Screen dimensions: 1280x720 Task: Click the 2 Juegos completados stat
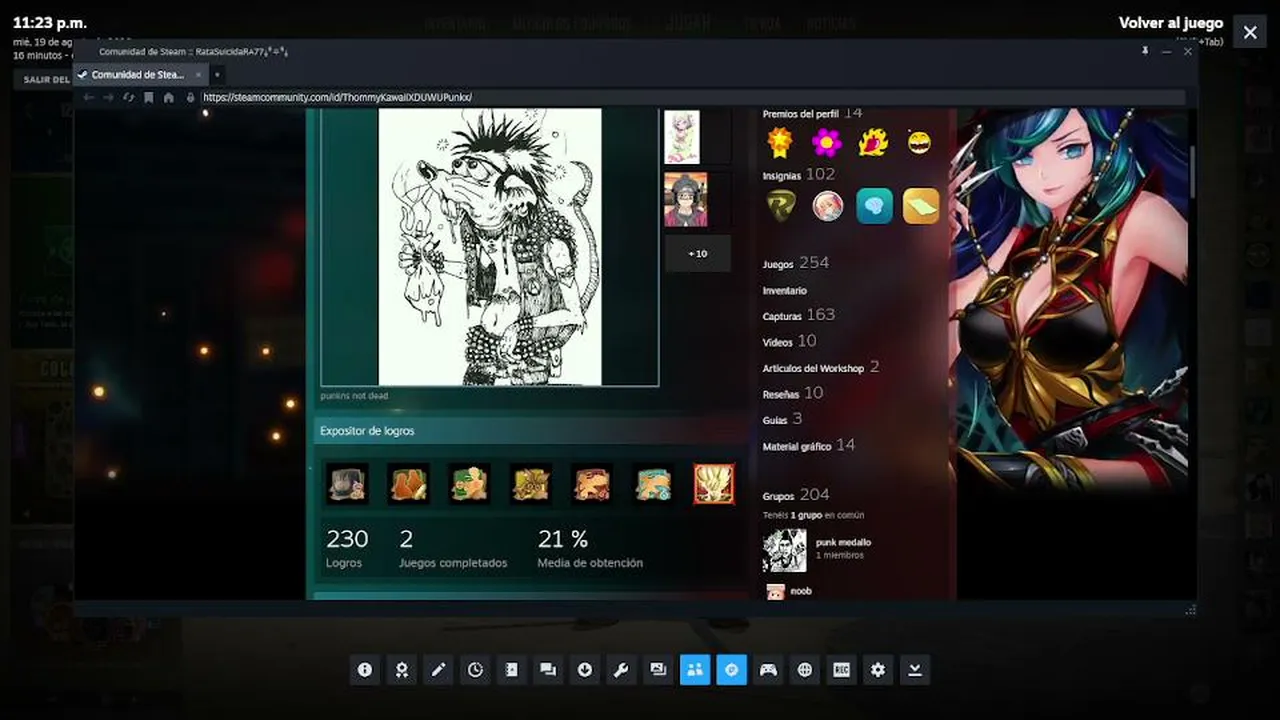coord(453,548)
